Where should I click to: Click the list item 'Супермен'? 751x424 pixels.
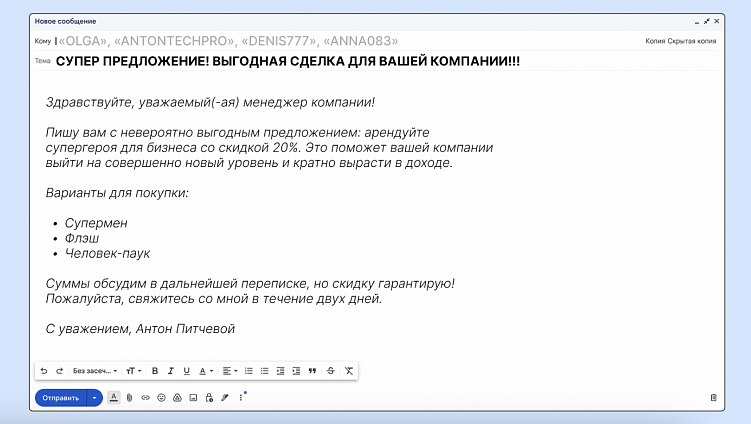point(96,223)
